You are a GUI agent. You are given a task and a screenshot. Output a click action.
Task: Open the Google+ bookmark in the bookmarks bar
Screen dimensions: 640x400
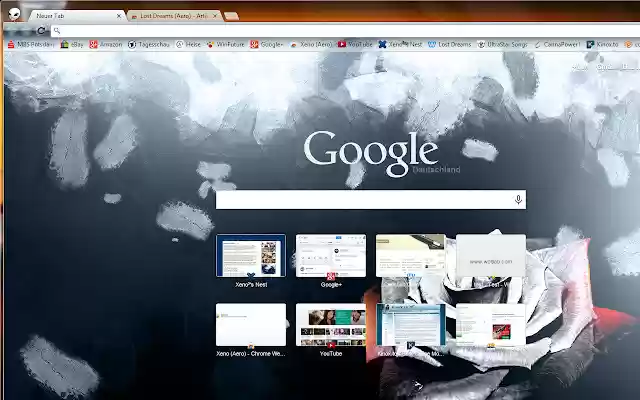267,44
